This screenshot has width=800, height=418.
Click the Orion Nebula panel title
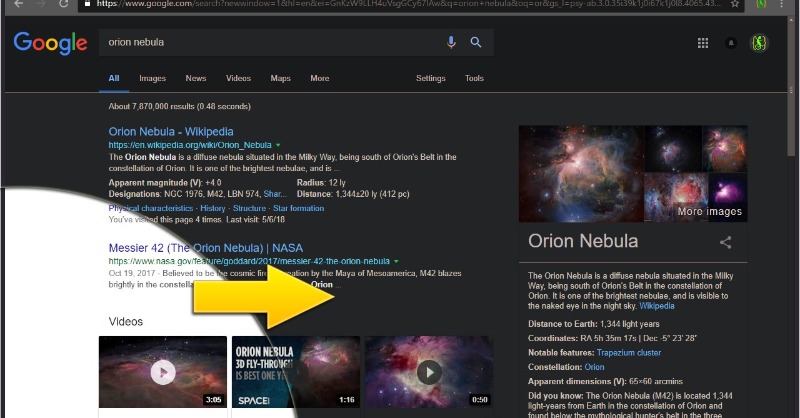coord(583,241)
